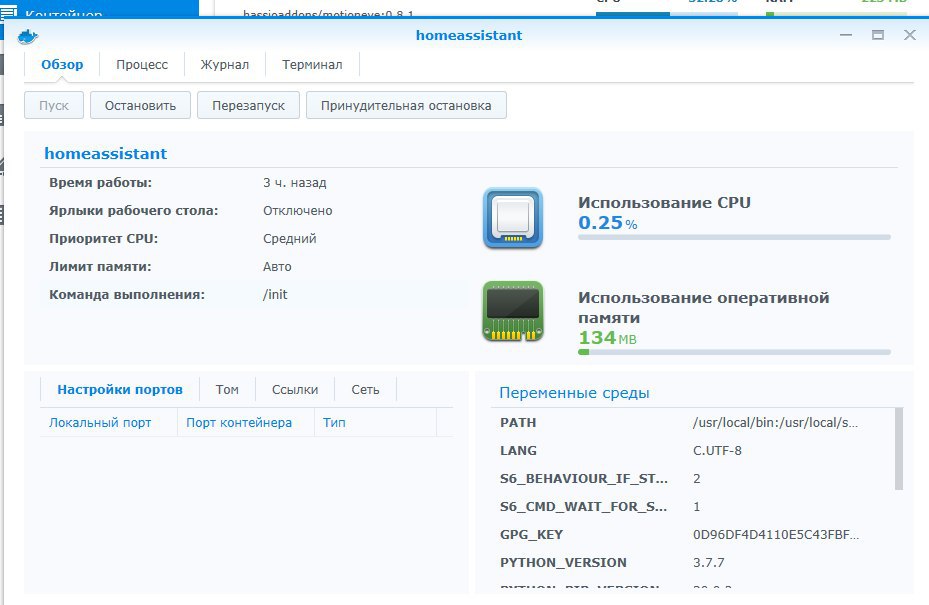
Task: Click the homeassistant container name heading
Action: tap(105, 153)
